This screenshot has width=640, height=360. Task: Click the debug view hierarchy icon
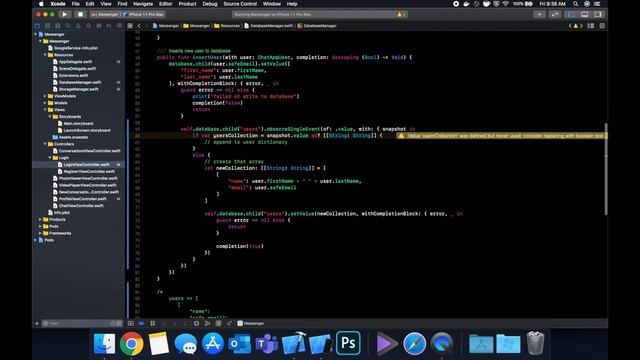(196, 323)
